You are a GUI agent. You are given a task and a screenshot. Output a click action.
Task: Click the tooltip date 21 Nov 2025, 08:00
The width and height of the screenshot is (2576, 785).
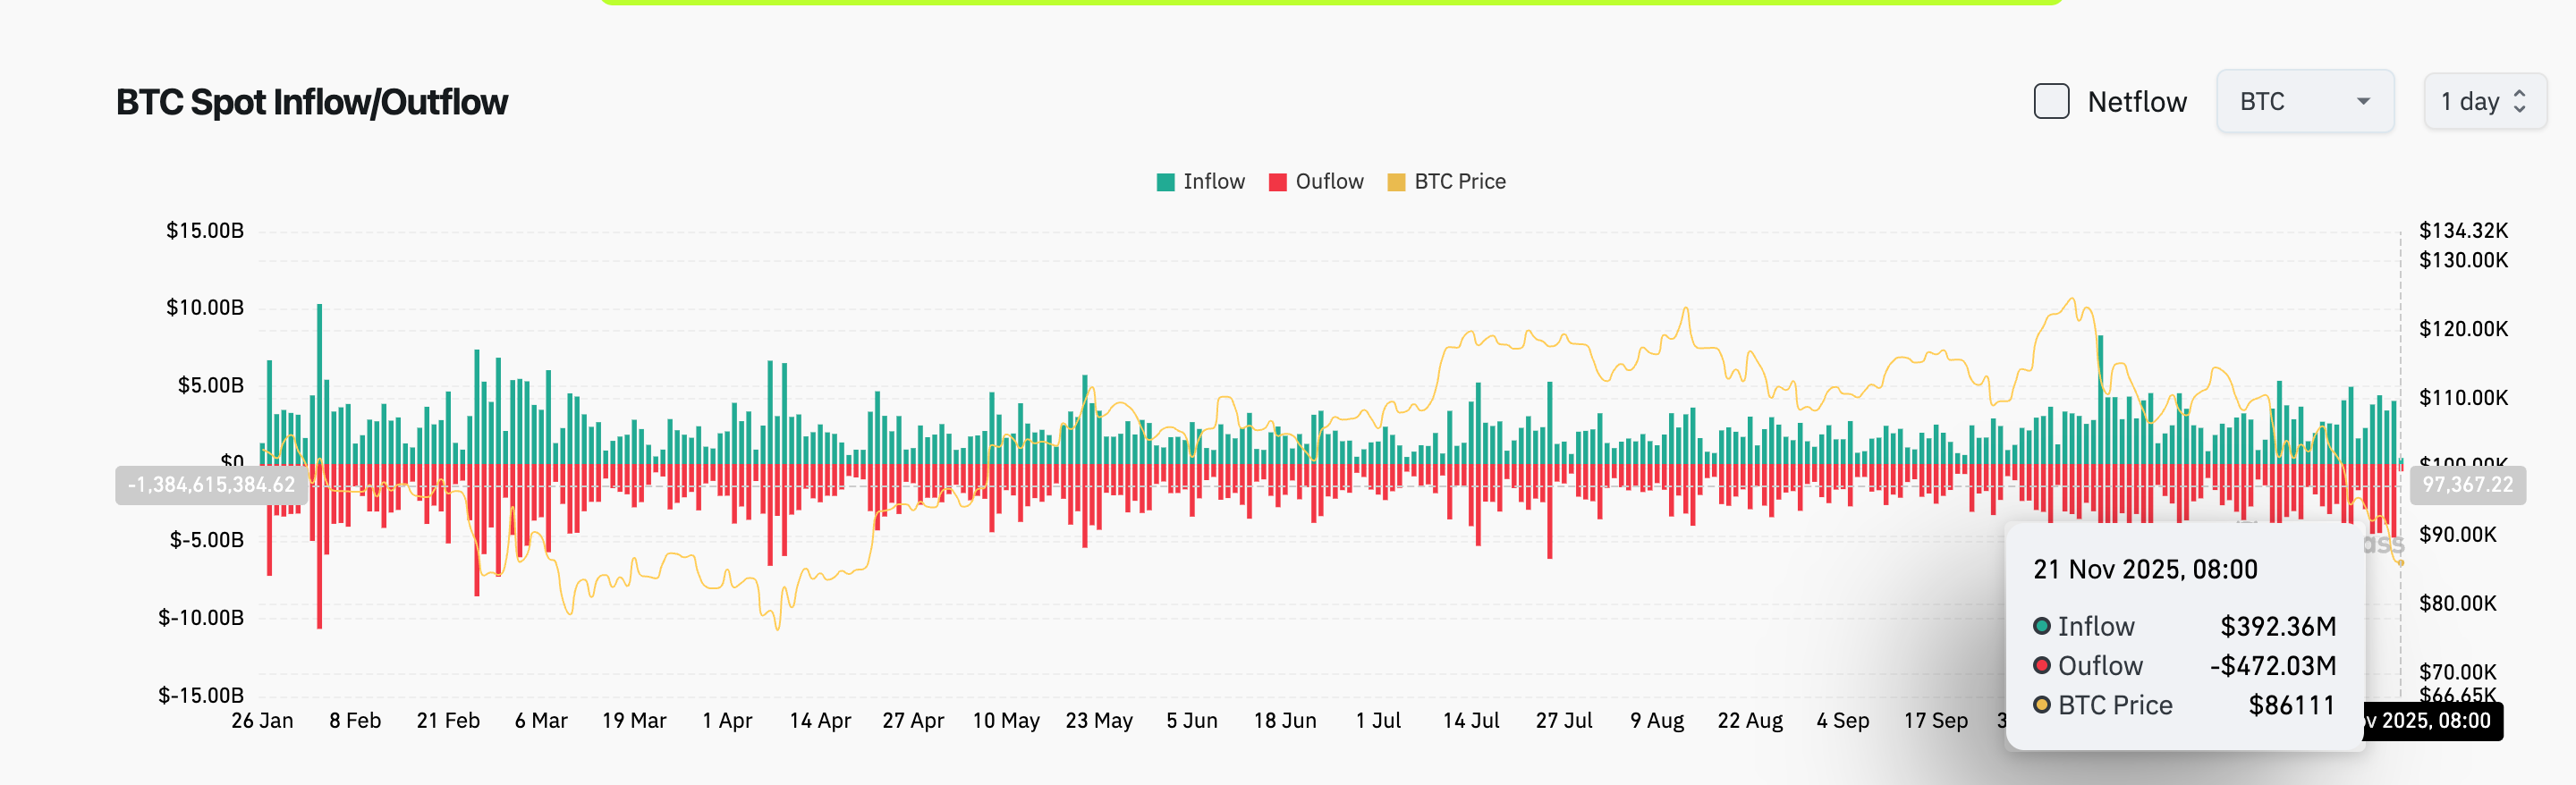click(x=2144, y=570)
